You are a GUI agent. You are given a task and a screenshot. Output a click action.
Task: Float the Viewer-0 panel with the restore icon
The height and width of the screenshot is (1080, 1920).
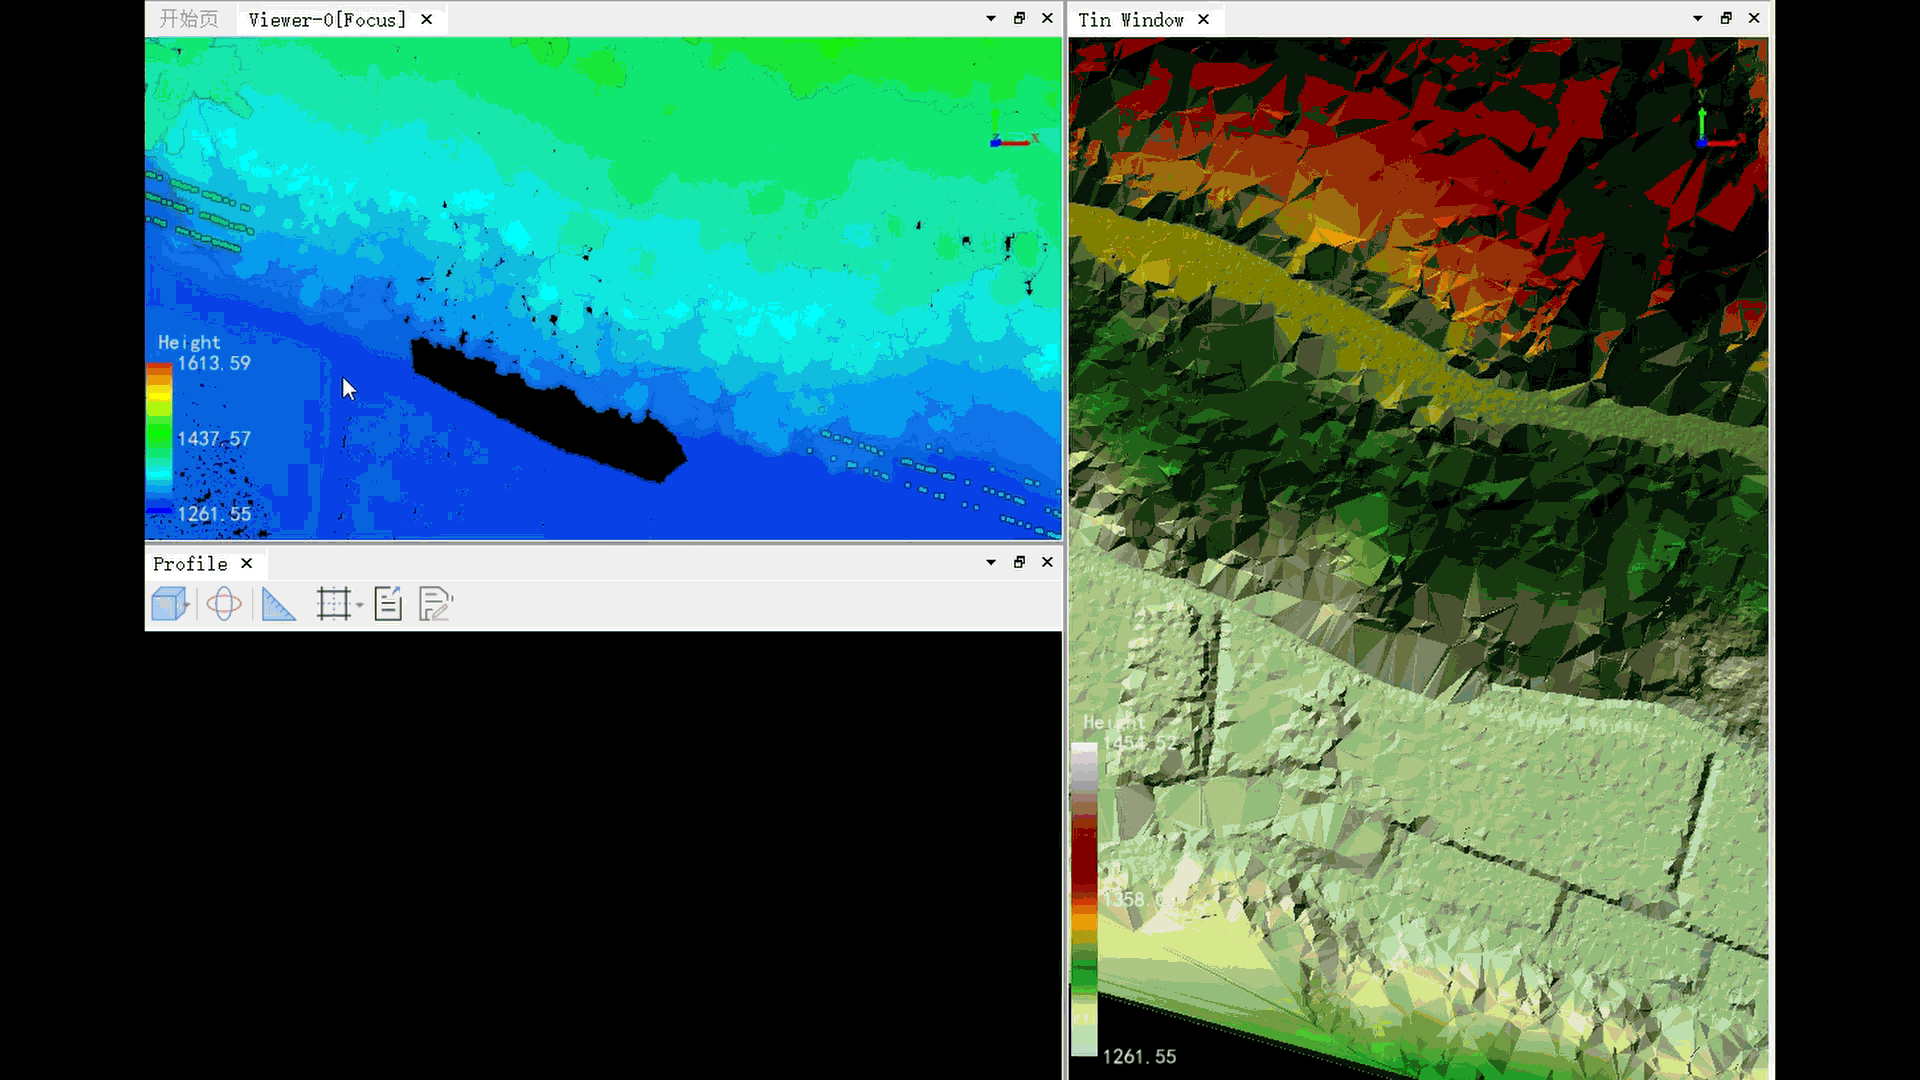coord(1020,18)
